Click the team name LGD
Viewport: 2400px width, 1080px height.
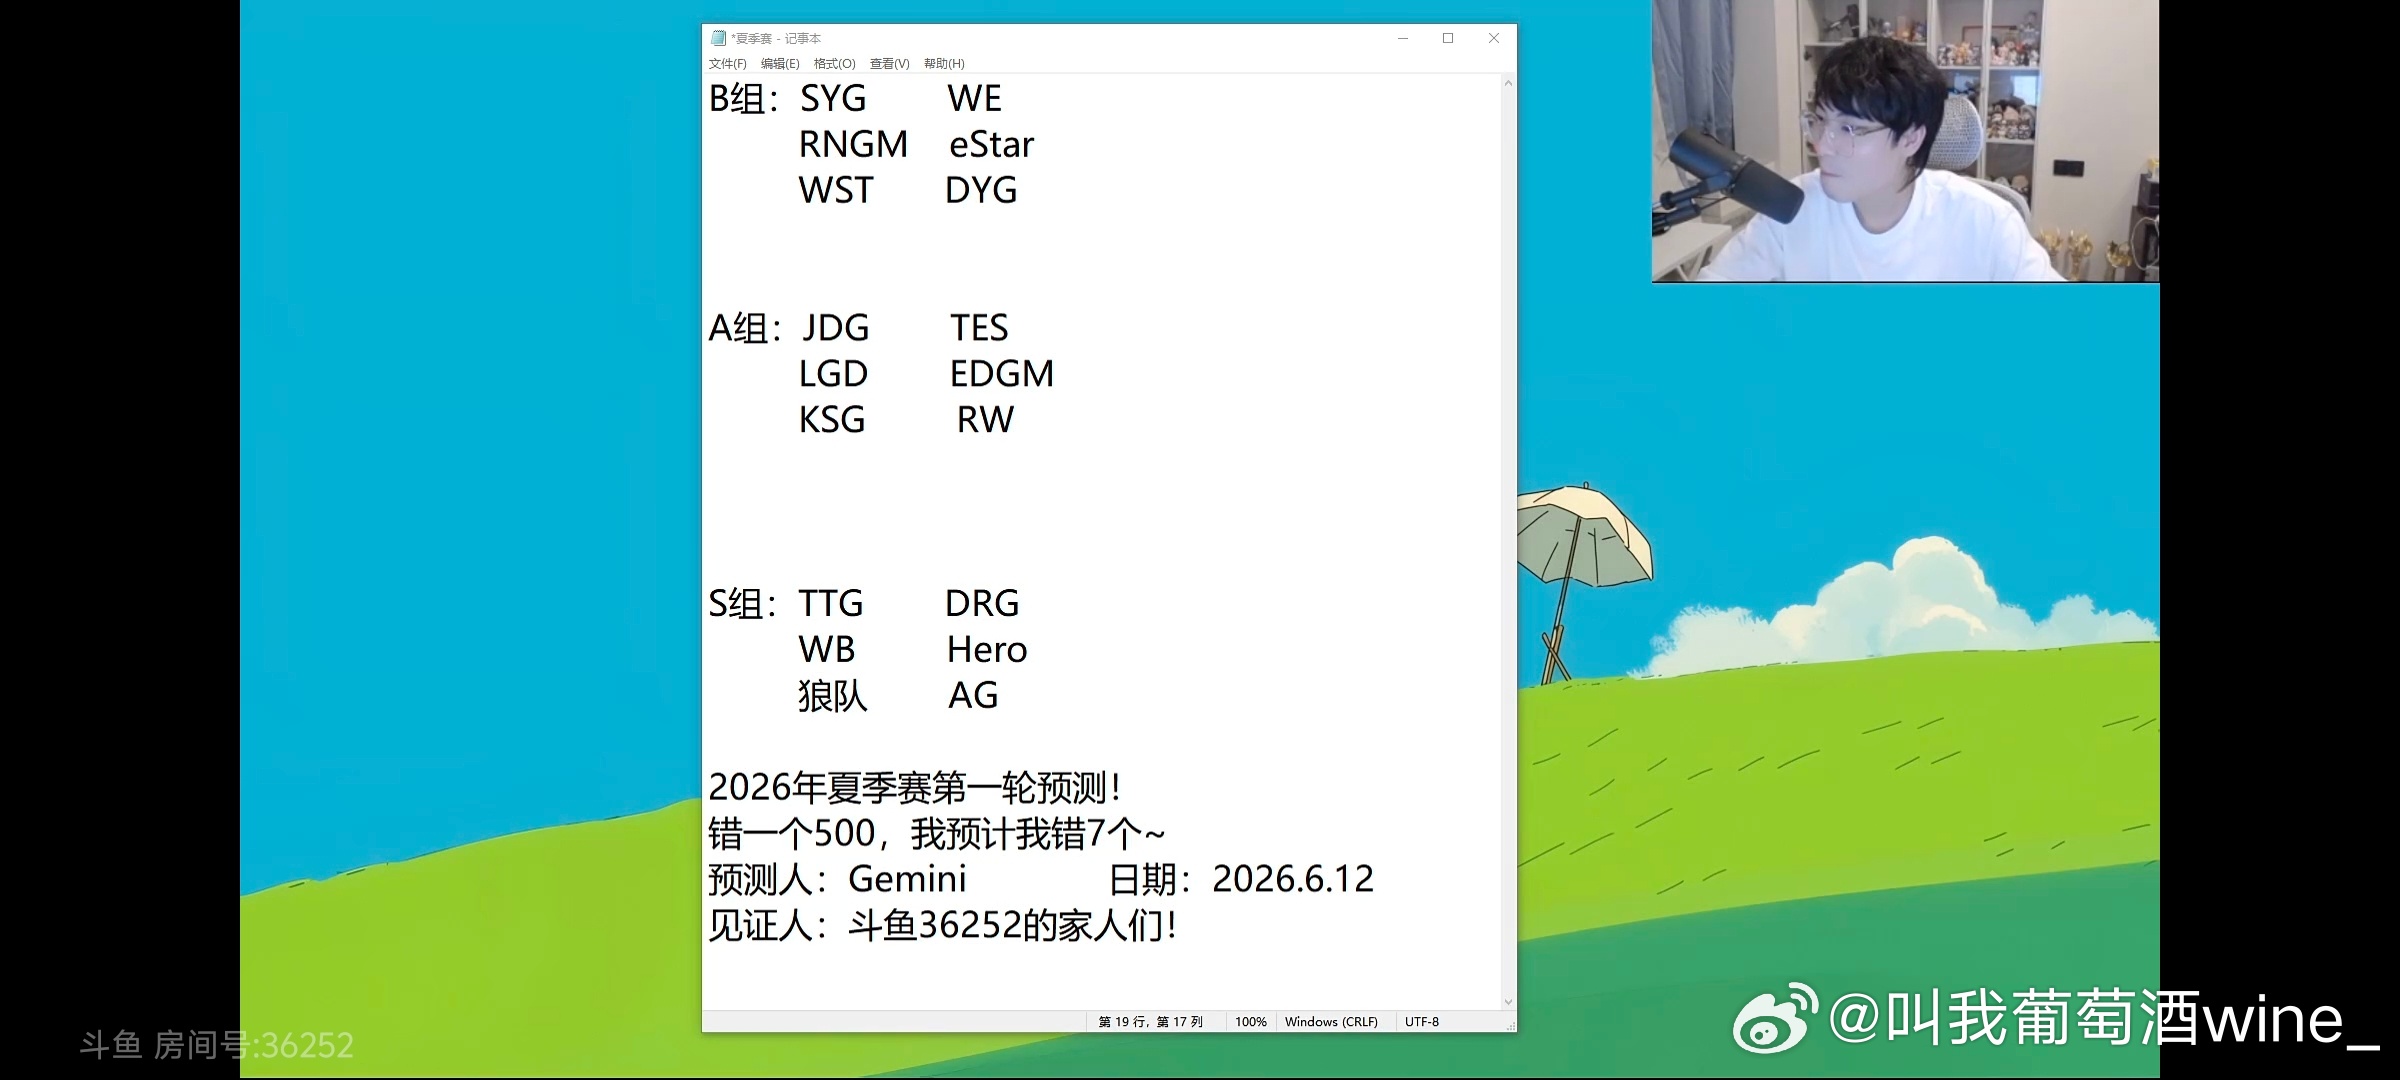pos(833,374)
